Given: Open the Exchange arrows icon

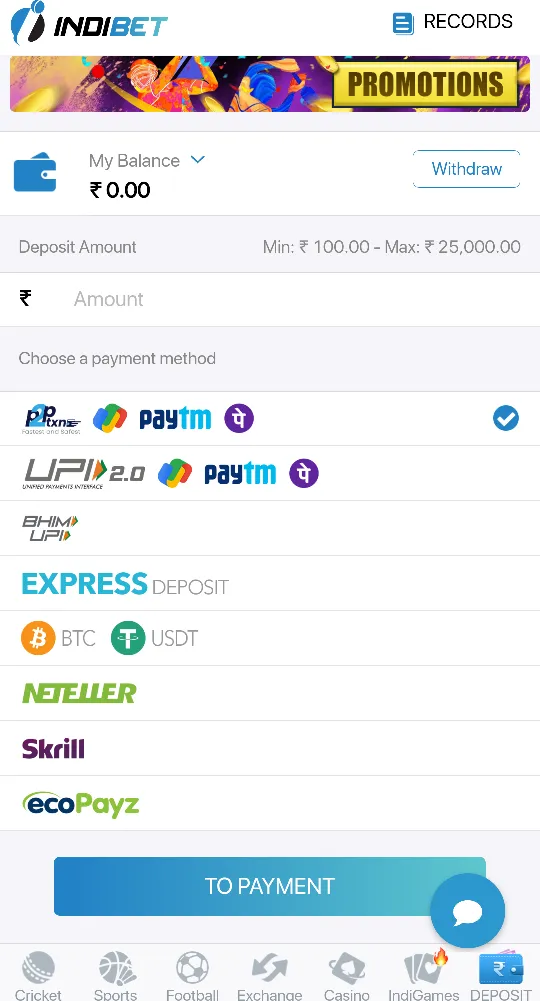Looking at the screenshot, I should (x=269, y=968).
